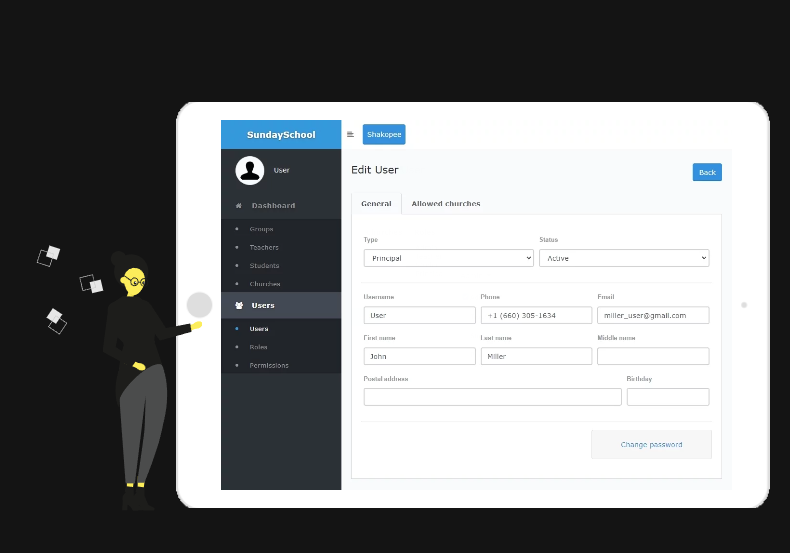Image resolution: width=790 pixels, height=553 pixels.
Task: Open Permissions in the sidebar
Action: [269, 365]
